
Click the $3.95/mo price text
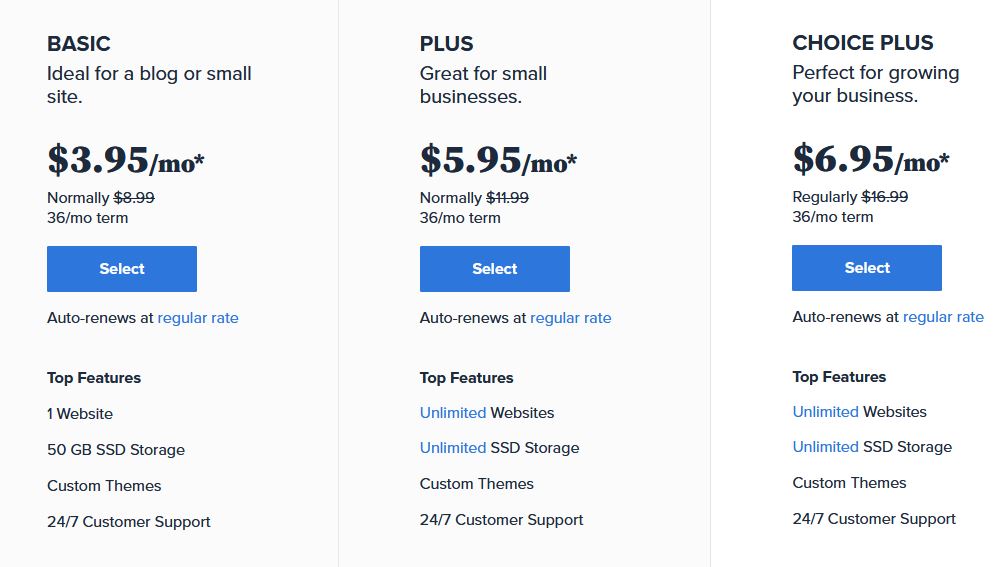click(x=126, y=160)
